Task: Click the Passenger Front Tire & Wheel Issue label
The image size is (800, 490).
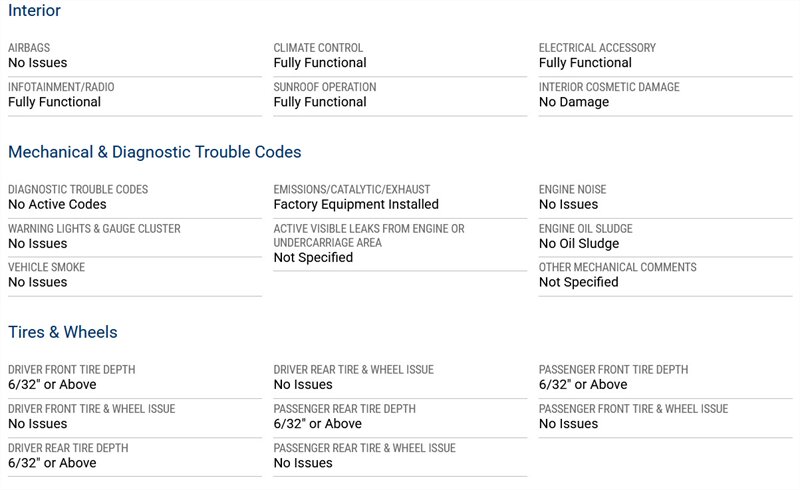Action: click(633, 408)
